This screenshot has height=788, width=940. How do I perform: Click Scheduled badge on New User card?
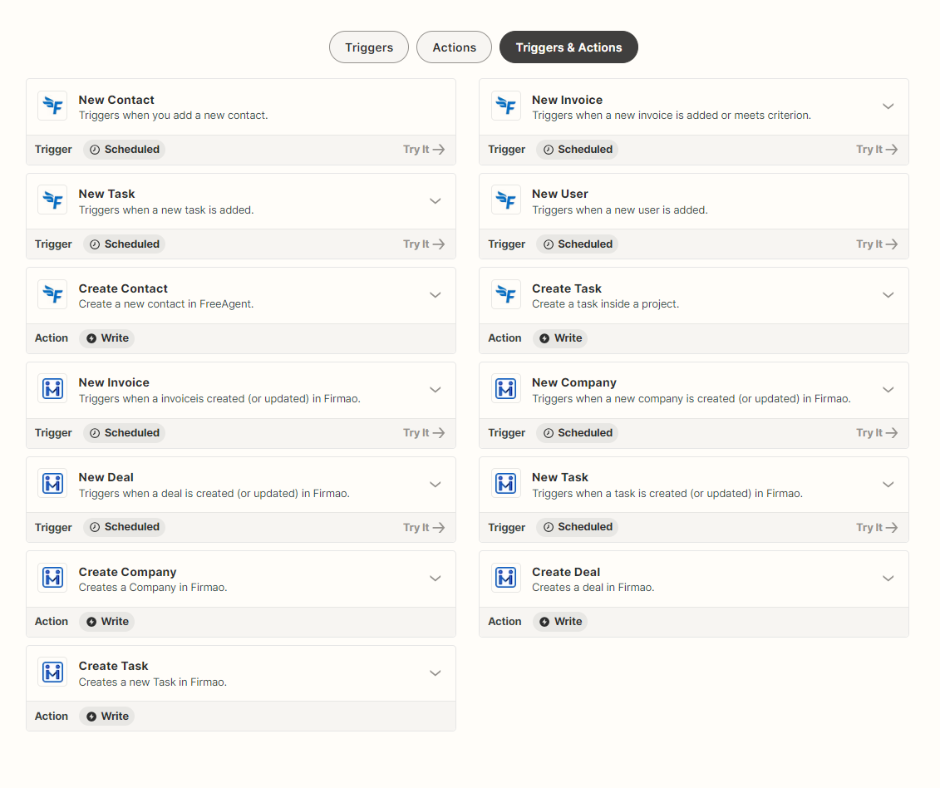[577, 244]
